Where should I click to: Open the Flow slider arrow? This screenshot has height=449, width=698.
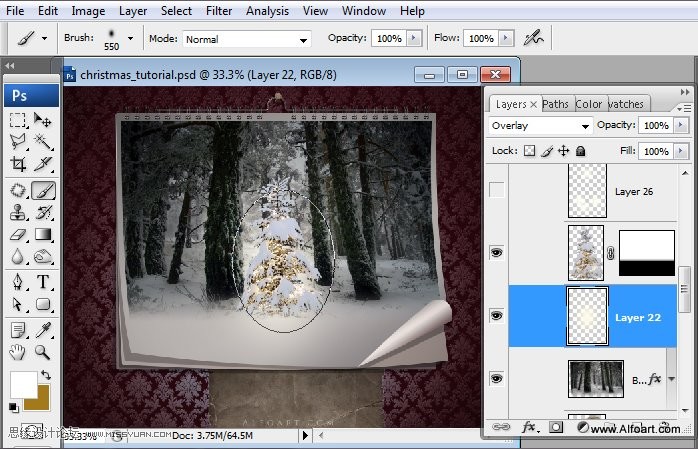506,38
